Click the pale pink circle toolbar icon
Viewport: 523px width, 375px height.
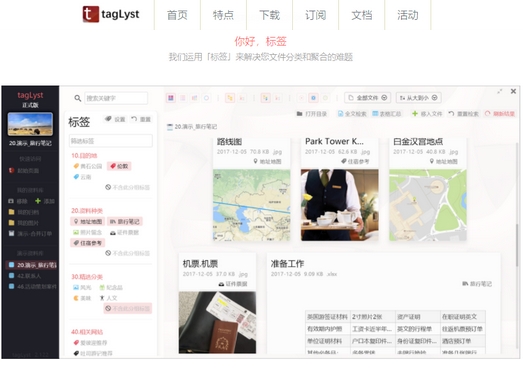[301, 98]
